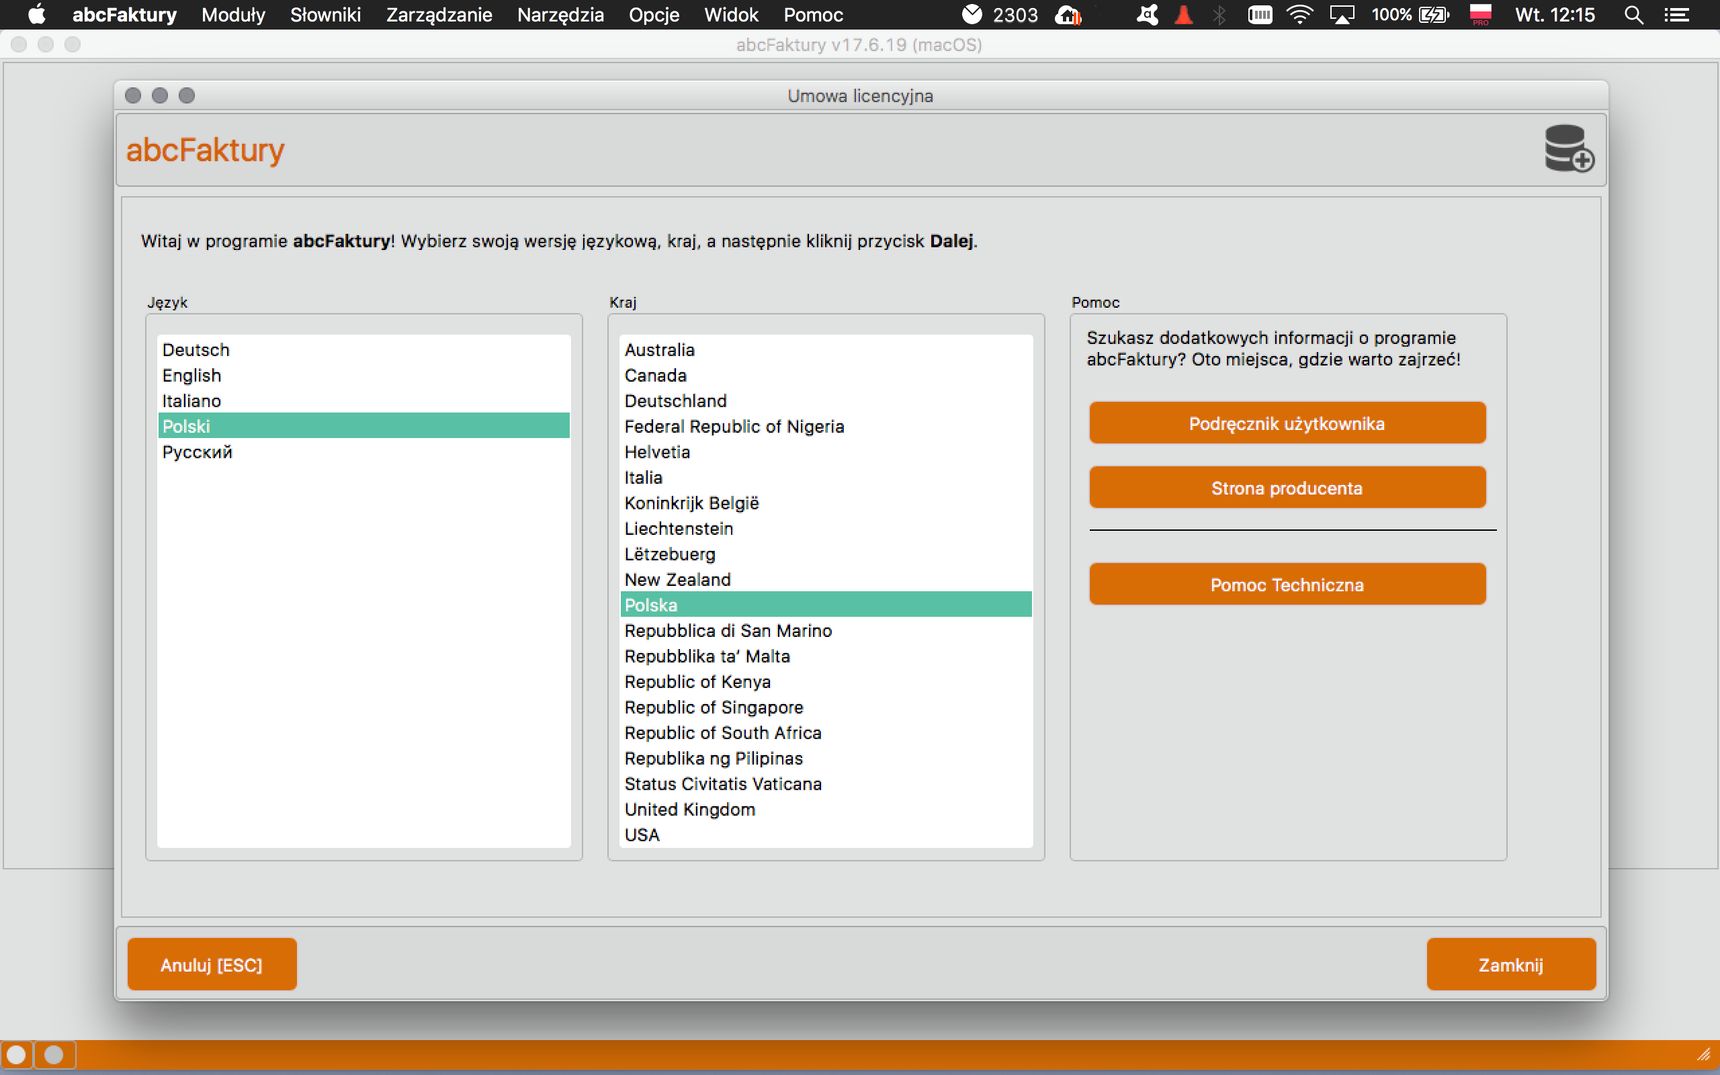Select Republic of South Africa

click(826, 733)
